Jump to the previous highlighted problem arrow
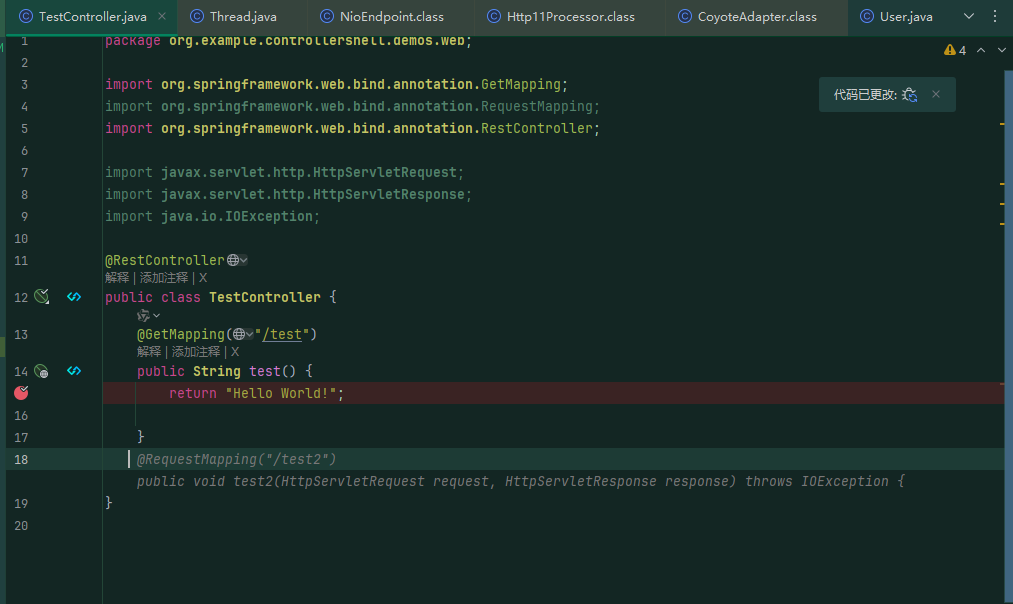This screenshot has width=1013, height=604. [981, 50]
